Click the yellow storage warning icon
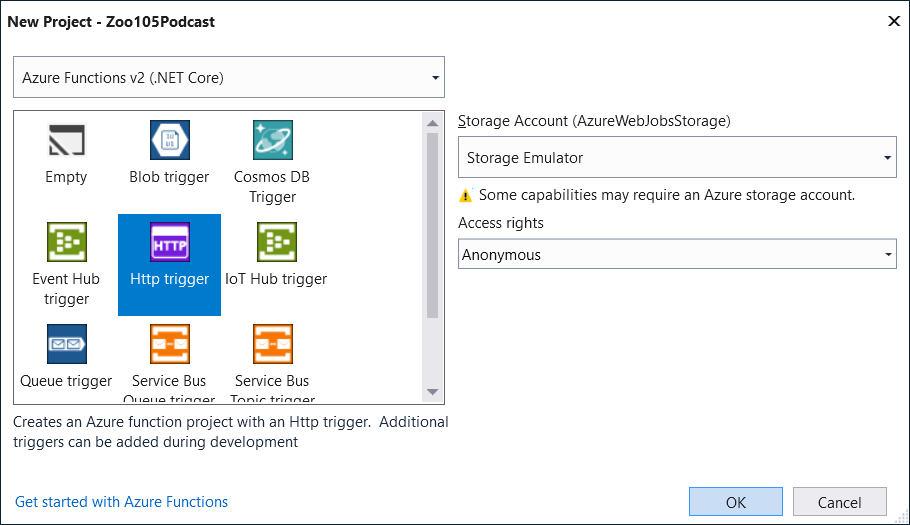Viewport: 910px width, 525px height. tap(465, 195)
